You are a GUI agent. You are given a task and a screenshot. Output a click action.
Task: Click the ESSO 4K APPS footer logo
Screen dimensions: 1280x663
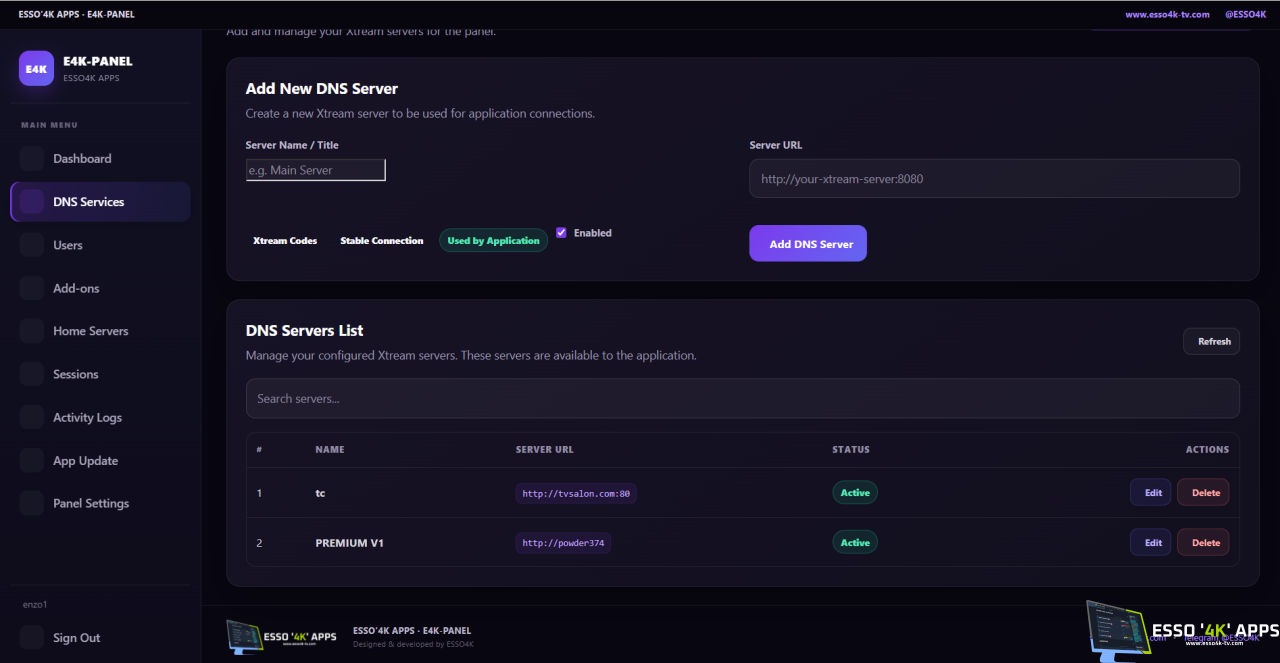pyautogui.click(x=282, y=636)
